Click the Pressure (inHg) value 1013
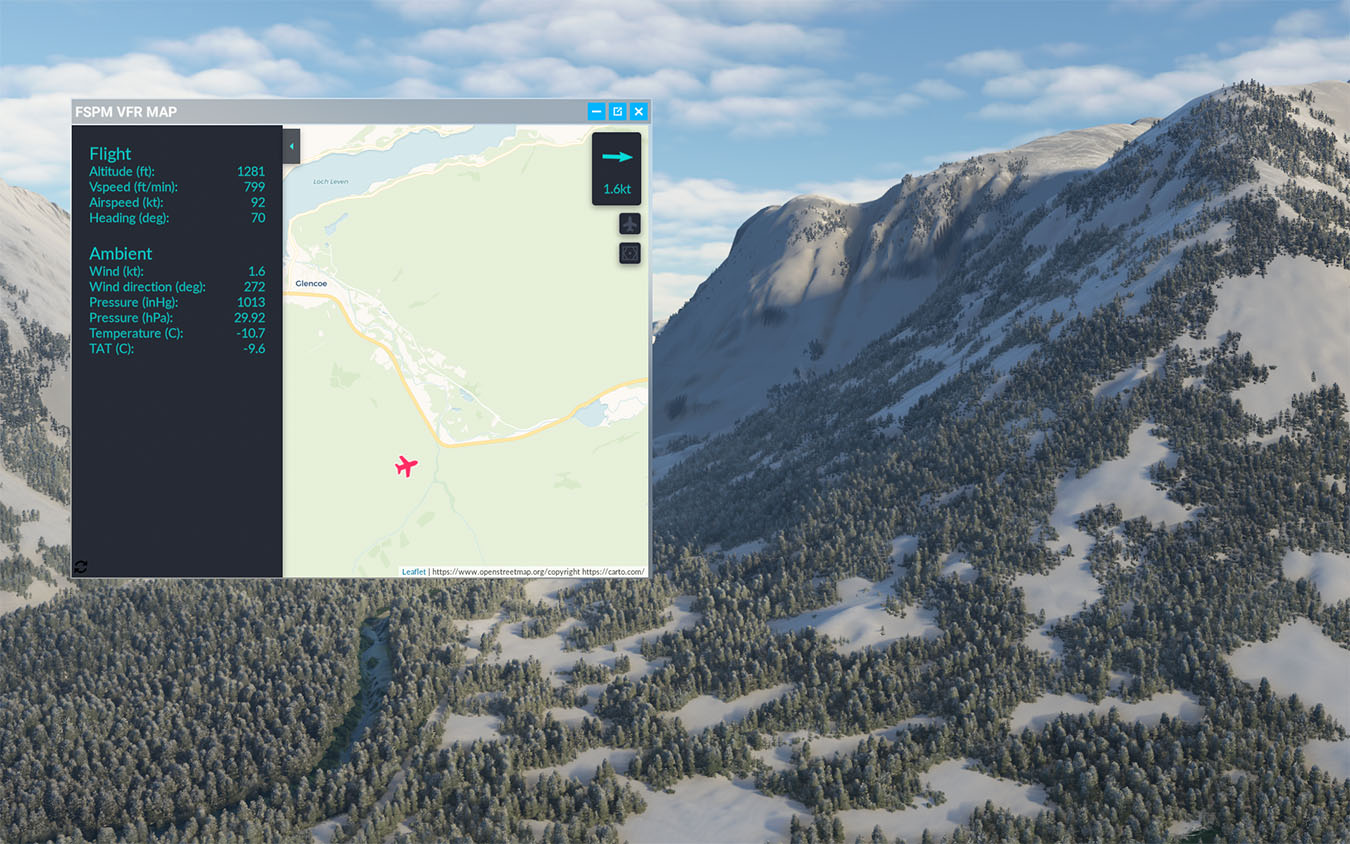The height and width of the screenshot is (844, 1350). [x=251, y=302]
